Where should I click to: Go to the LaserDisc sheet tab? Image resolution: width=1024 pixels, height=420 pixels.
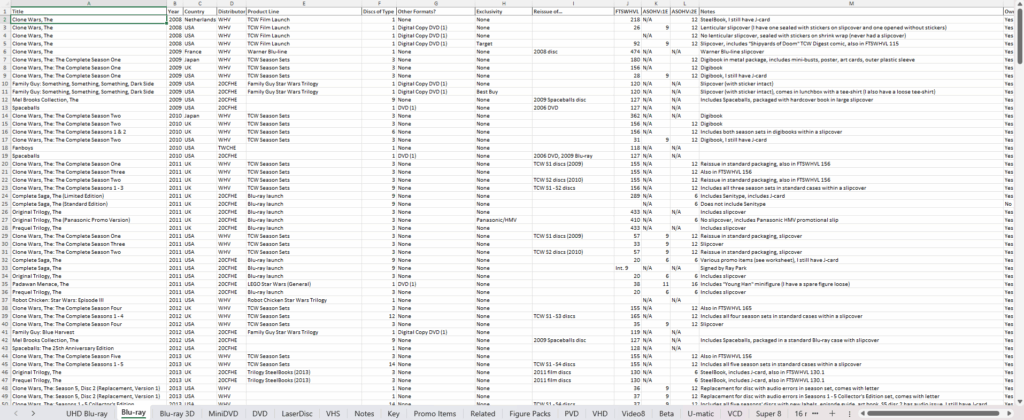pyautogui.click(x=295, y=411)
